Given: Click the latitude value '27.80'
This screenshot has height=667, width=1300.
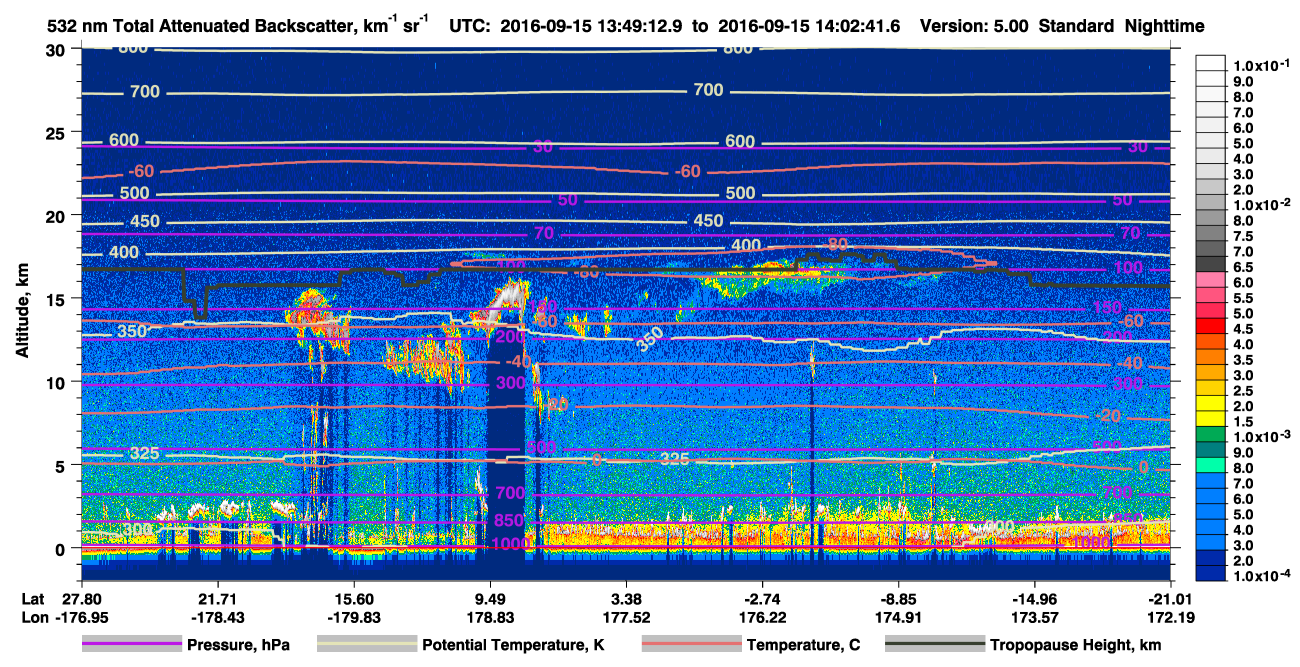Looking at the screenshot, I should pyautogui.click(x=80, y=598).
